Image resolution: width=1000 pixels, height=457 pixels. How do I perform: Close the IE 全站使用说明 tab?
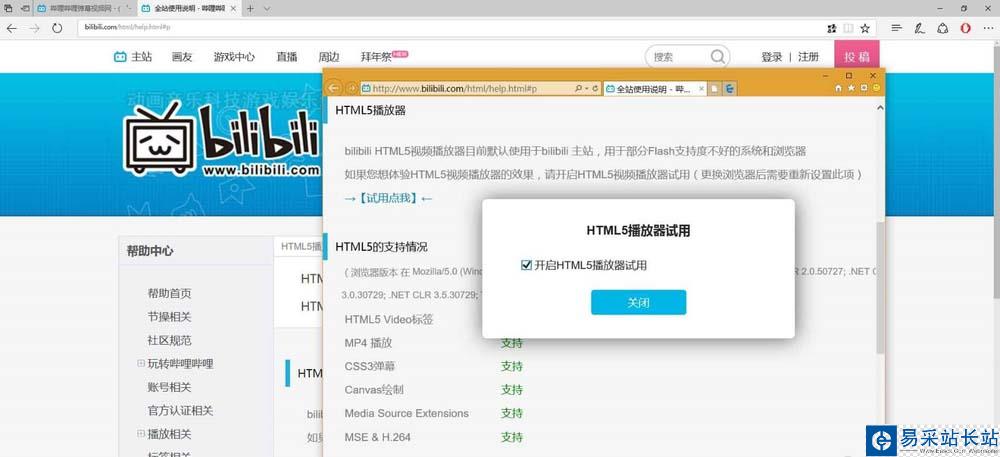pyautogui.click(x=702, y=89)
